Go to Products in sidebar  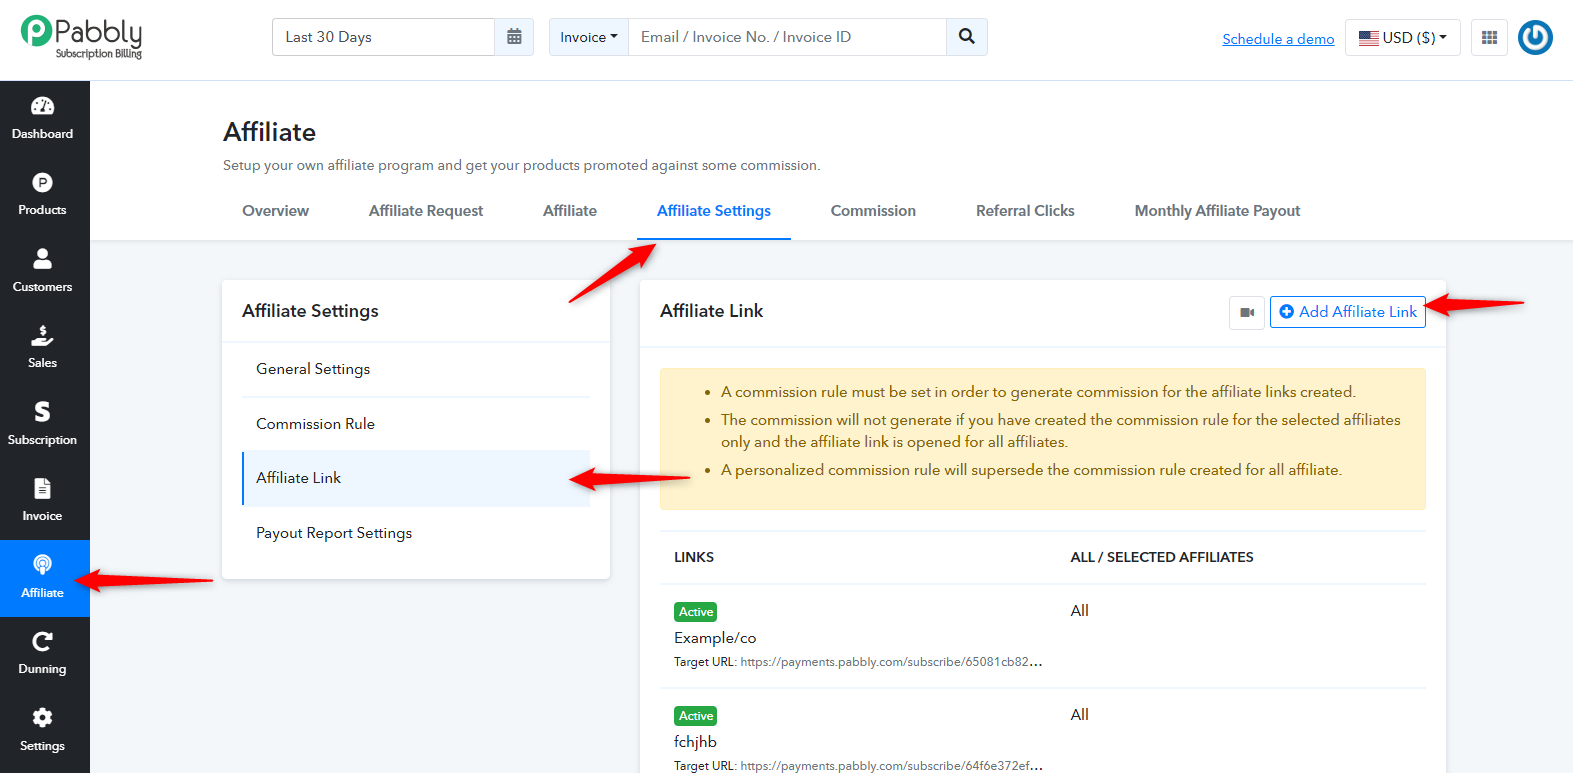click(x=42, y=183)
